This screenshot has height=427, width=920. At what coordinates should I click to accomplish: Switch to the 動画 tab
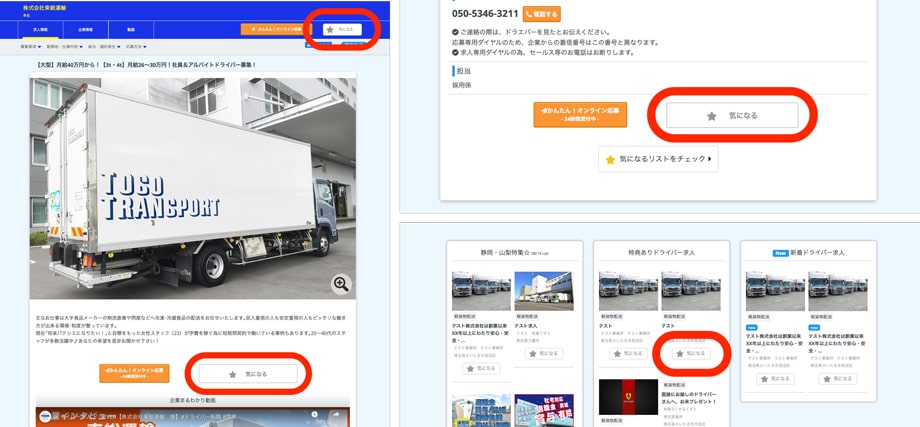click(x=131, y=29)
